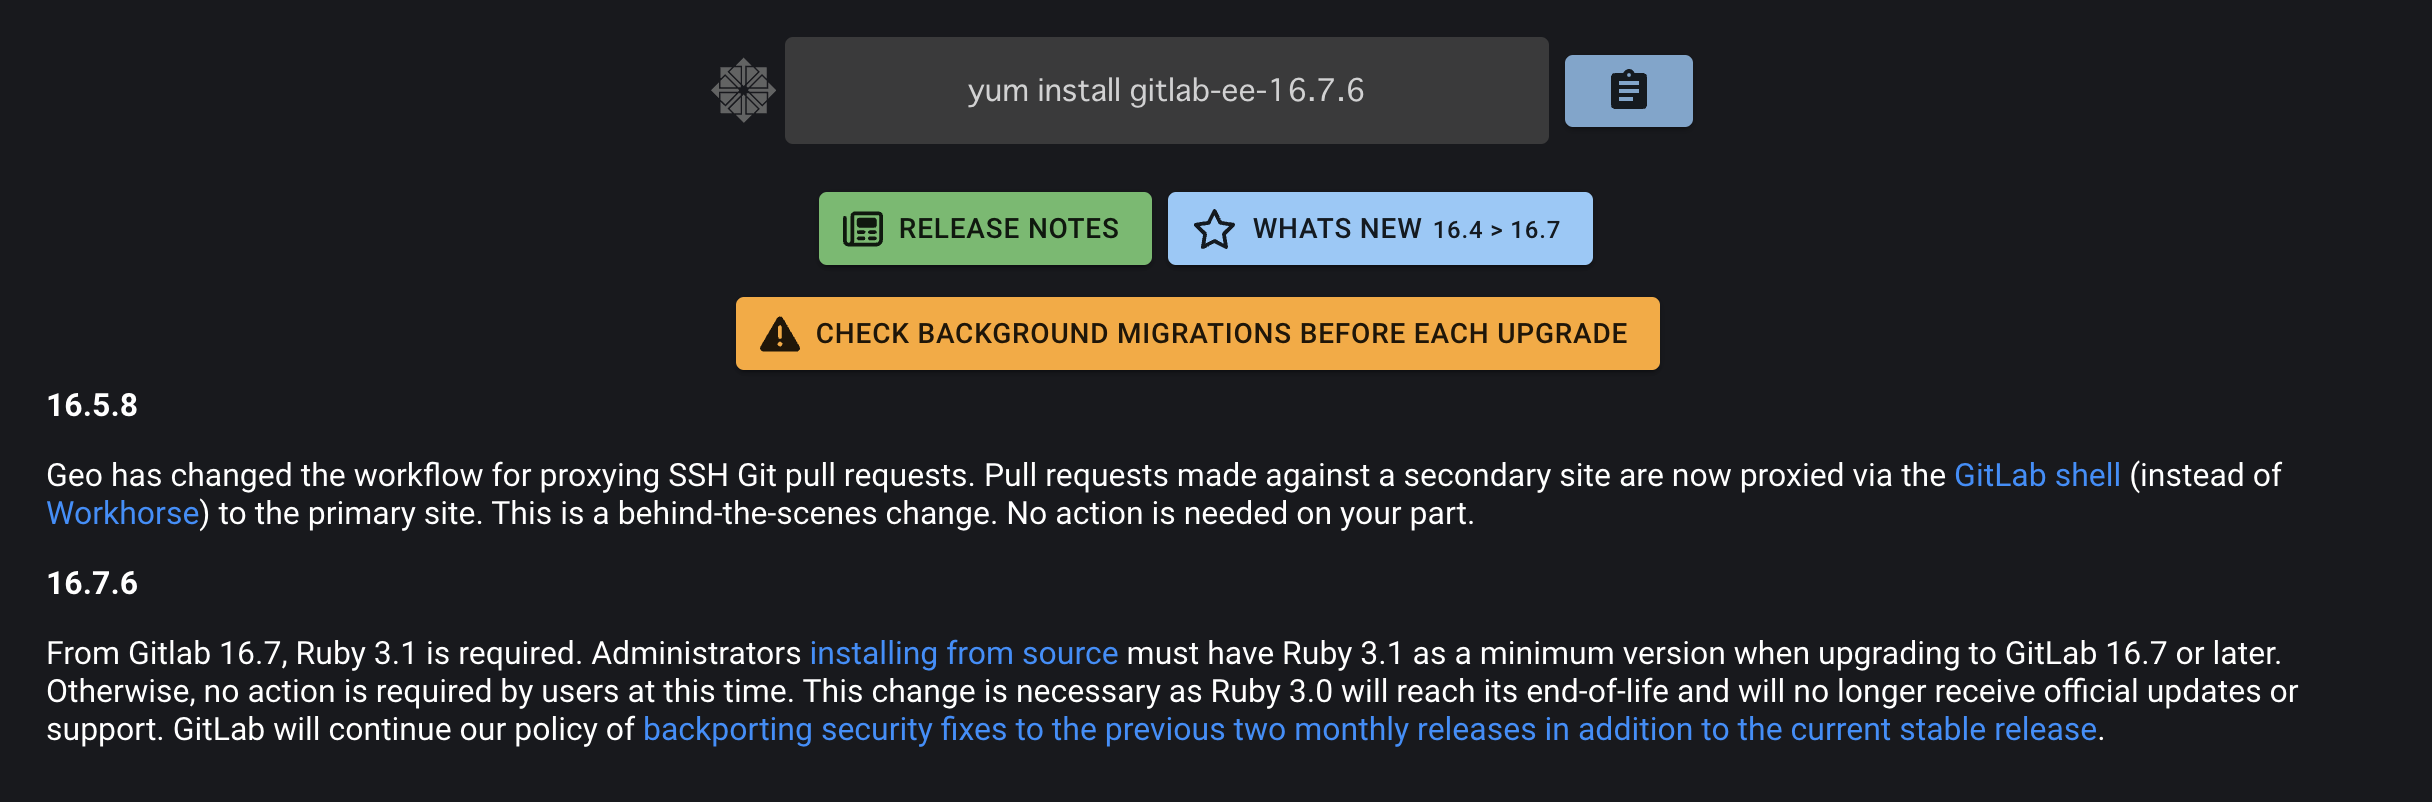This screenshot has height=802, width=2432.
Task: Open the WHATS NEW 16.4 > 16.7 overview
Action: (1380, 228)
